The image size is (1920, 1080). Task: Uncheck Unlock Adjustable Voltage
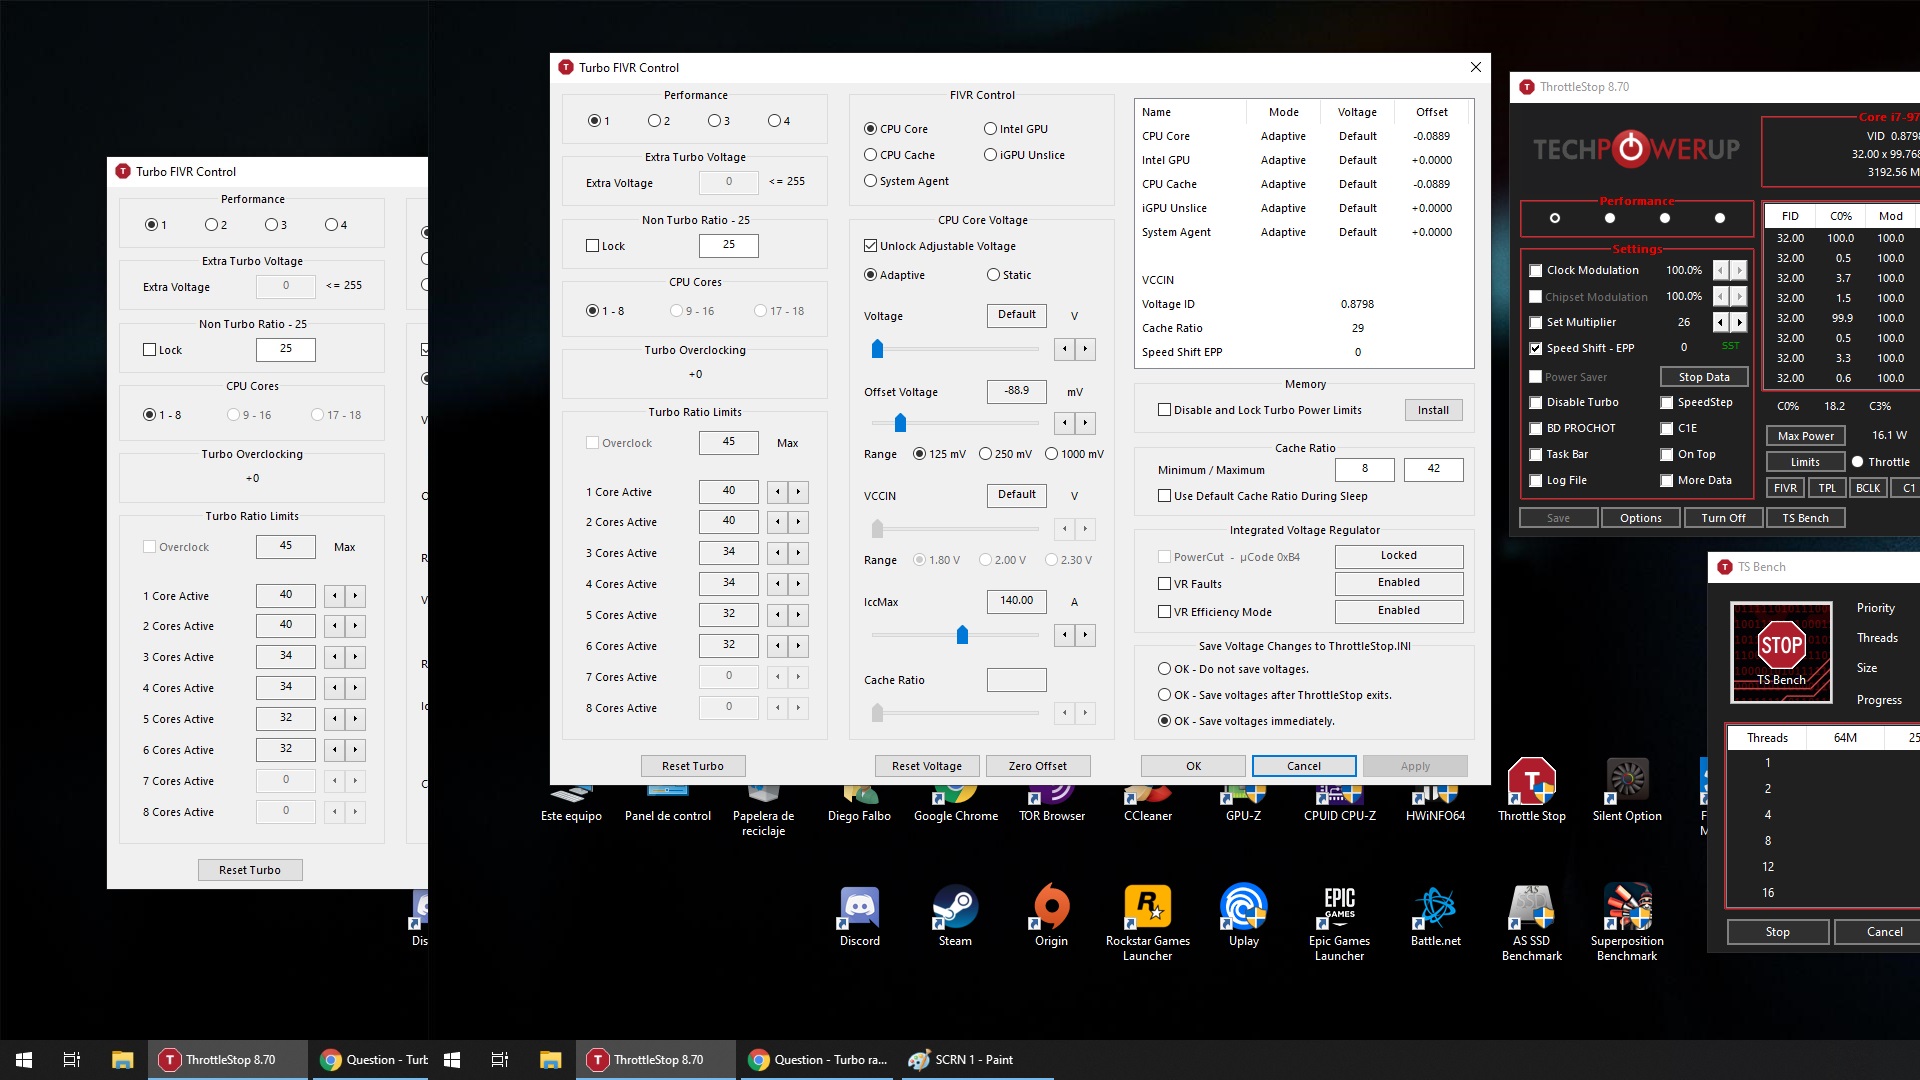click(x=871, y=246)
